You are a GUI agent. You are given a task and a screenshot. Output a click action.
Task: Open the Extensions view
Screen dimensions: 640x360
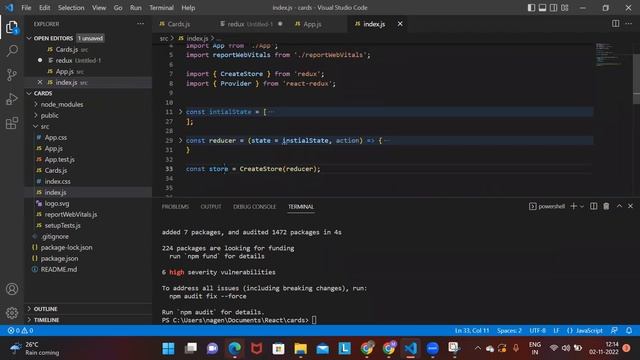12,123
